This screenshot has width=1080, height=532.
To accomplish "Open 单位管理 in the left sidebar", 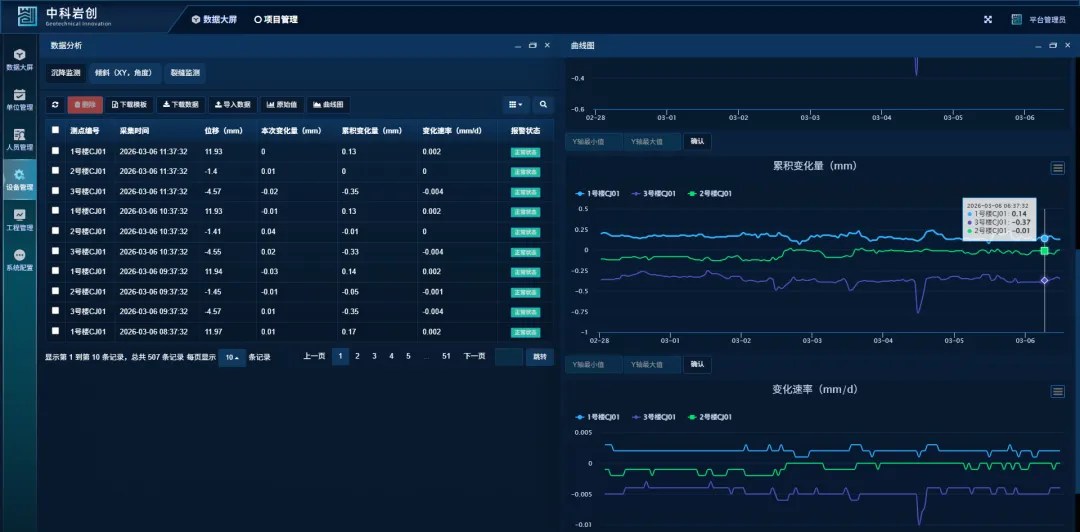I will [x=19, y=99].
